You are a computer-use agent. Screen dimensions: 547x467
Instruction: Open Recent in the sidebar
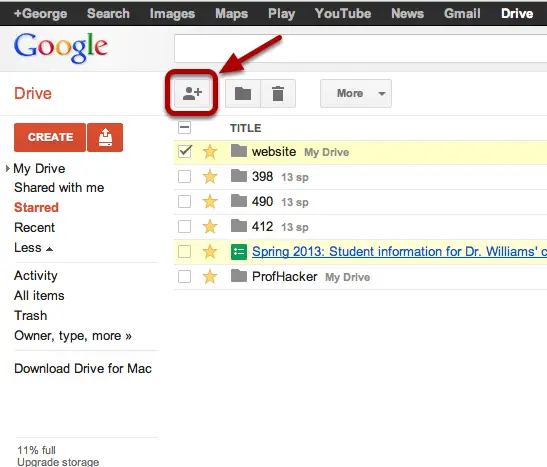(35, 228)
